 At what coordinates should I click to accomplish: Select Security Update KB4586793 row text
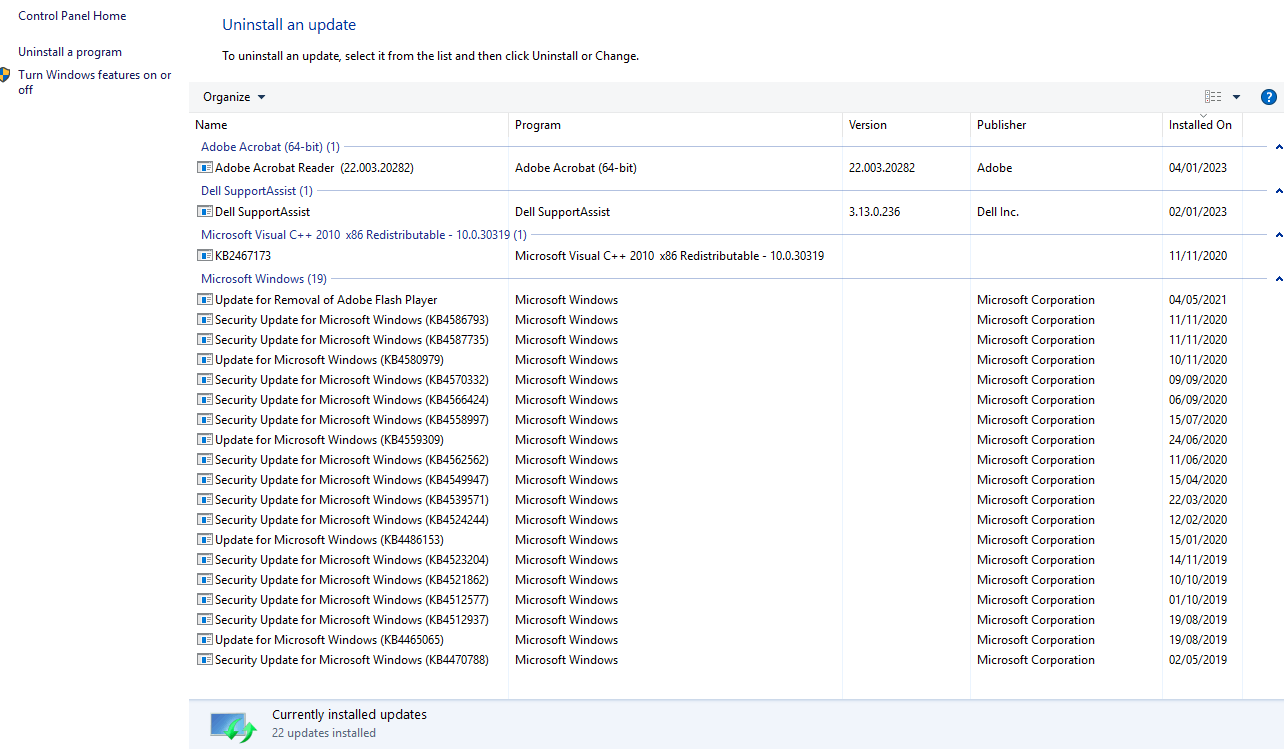352,320
